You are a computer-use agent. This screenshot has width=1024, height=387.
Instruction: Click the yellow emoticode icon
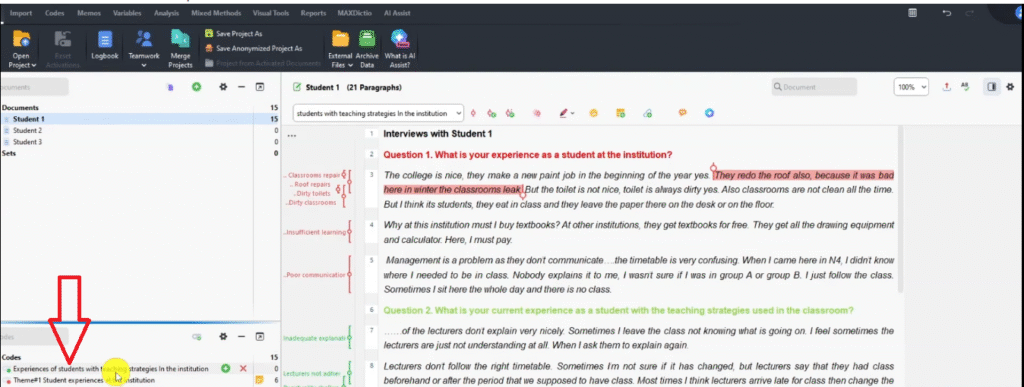pos(594,113)
